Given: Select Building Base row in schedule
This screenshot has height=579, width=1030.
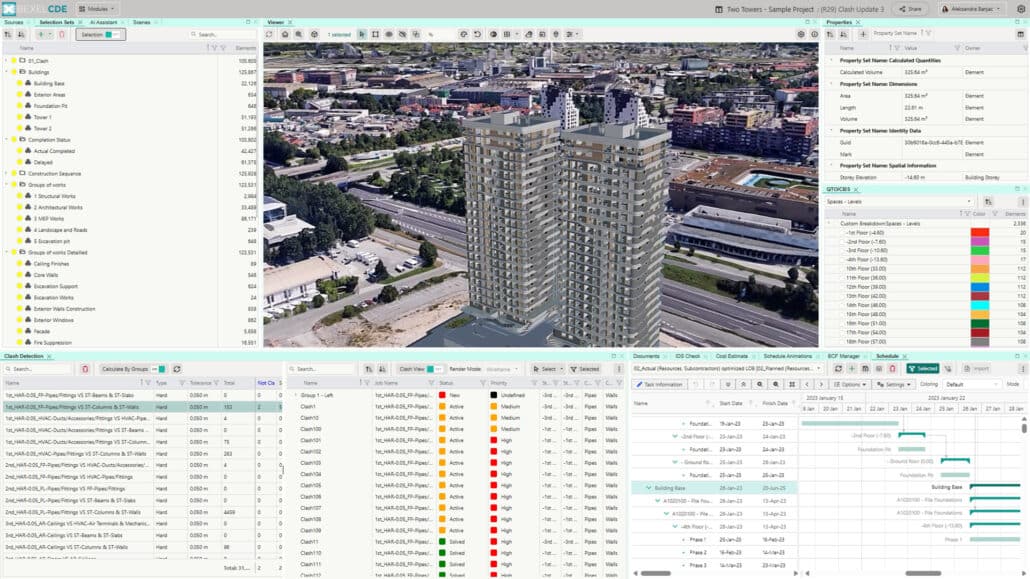Looking at the screenshot, I should pyautogui.click(x=714, y=488).
